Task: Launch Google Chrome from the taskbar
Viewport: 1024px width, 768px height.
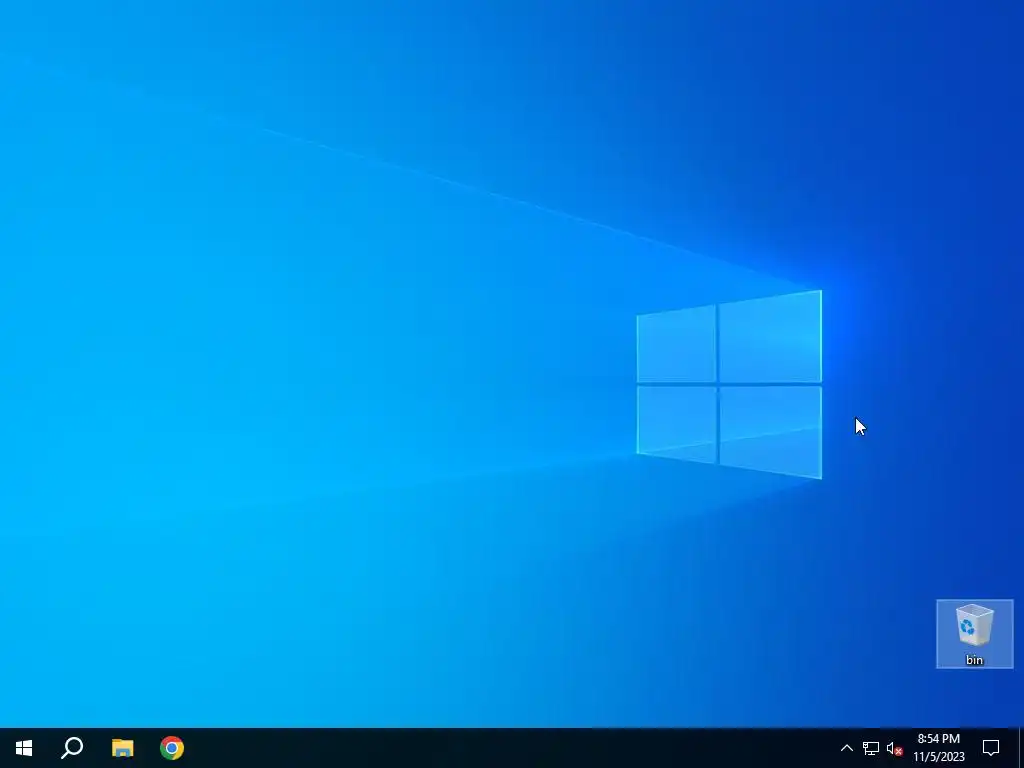Action: coord(172,748)
